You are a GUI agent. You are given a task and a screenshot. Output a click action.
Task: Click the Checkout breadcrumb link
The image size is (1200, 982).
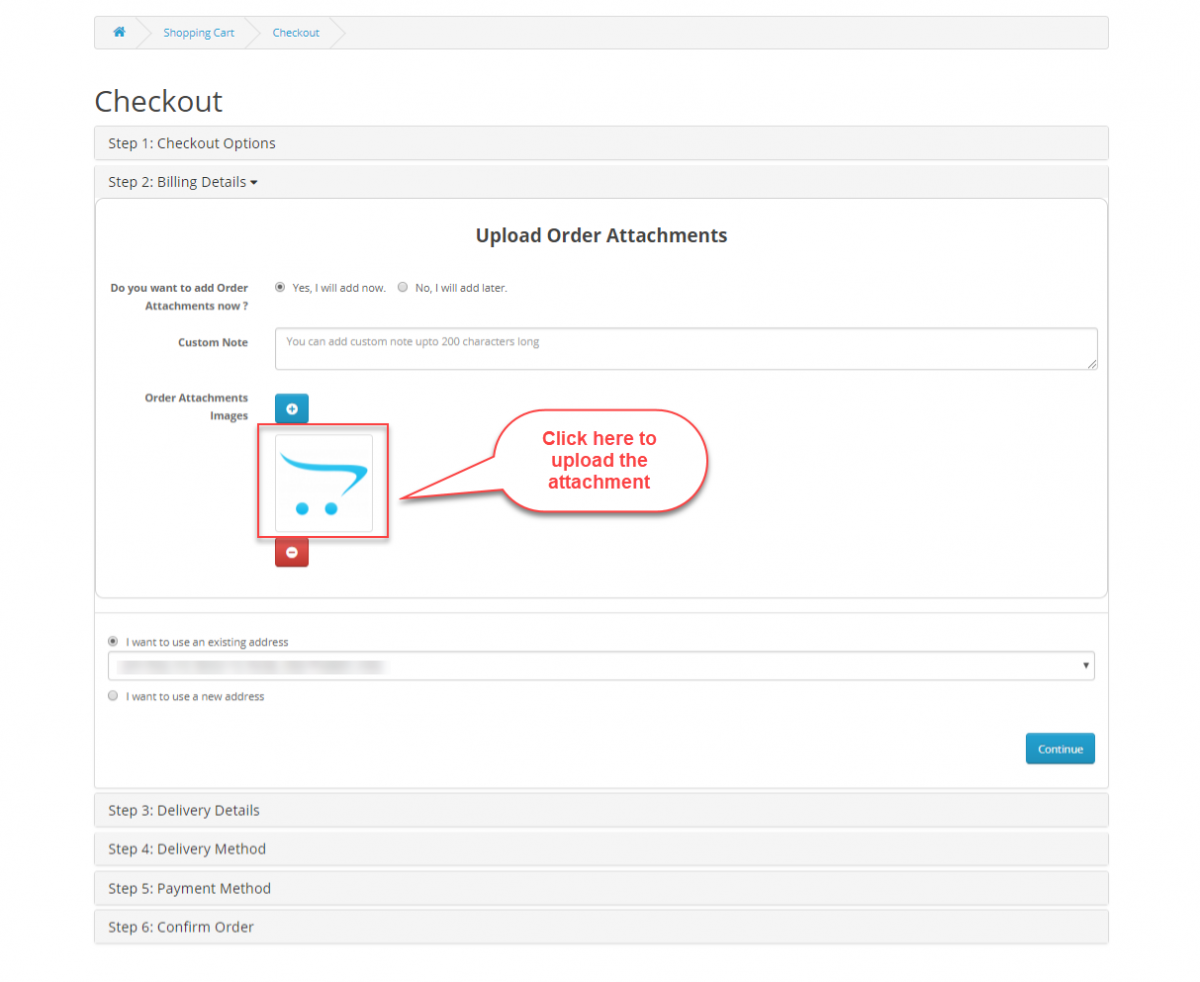pos(295,32)
